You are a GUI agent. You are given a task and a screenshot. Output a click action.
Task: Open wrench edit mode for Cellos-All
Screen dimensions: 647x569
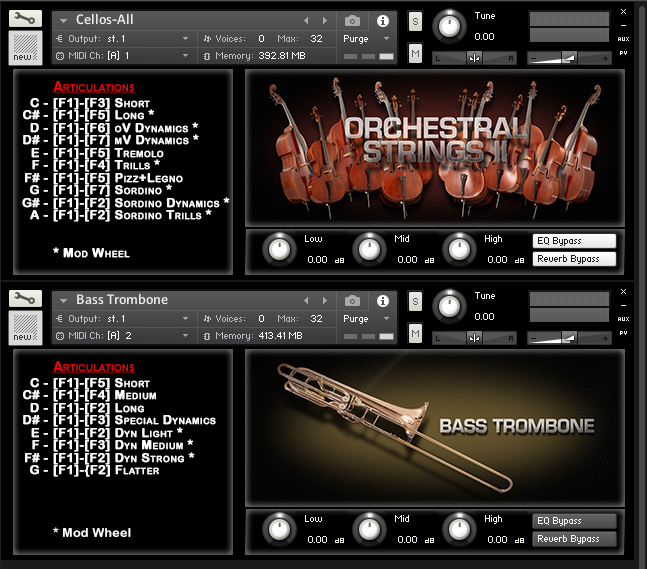[x=25, y=19]
